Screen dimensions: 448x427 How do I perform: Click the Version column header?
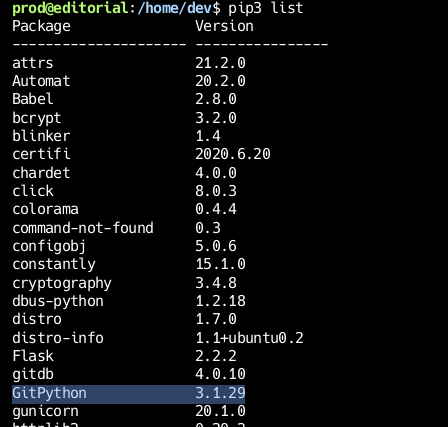pos(224,26)
